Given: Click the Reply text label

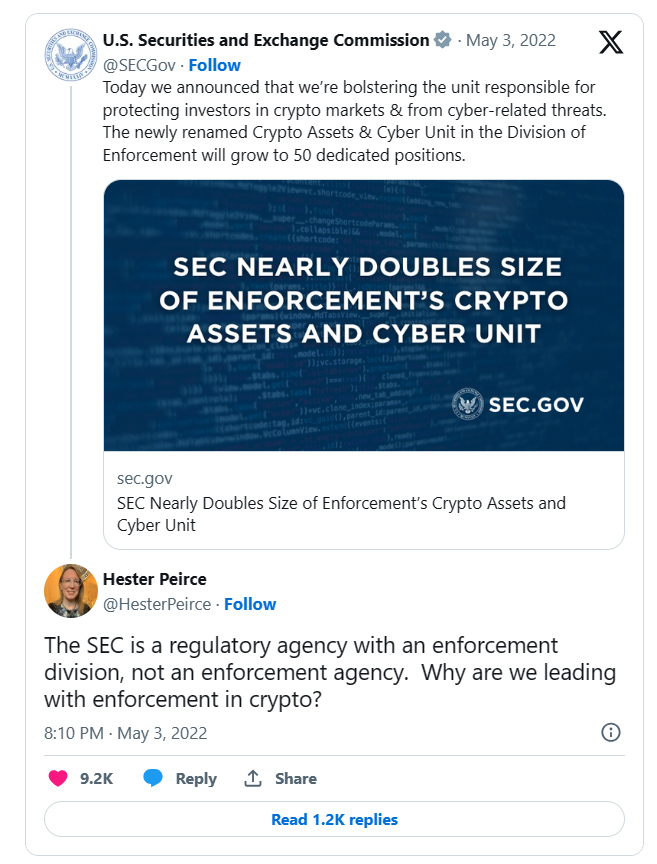Looking at the screenshot, I should tap(196, 779).
